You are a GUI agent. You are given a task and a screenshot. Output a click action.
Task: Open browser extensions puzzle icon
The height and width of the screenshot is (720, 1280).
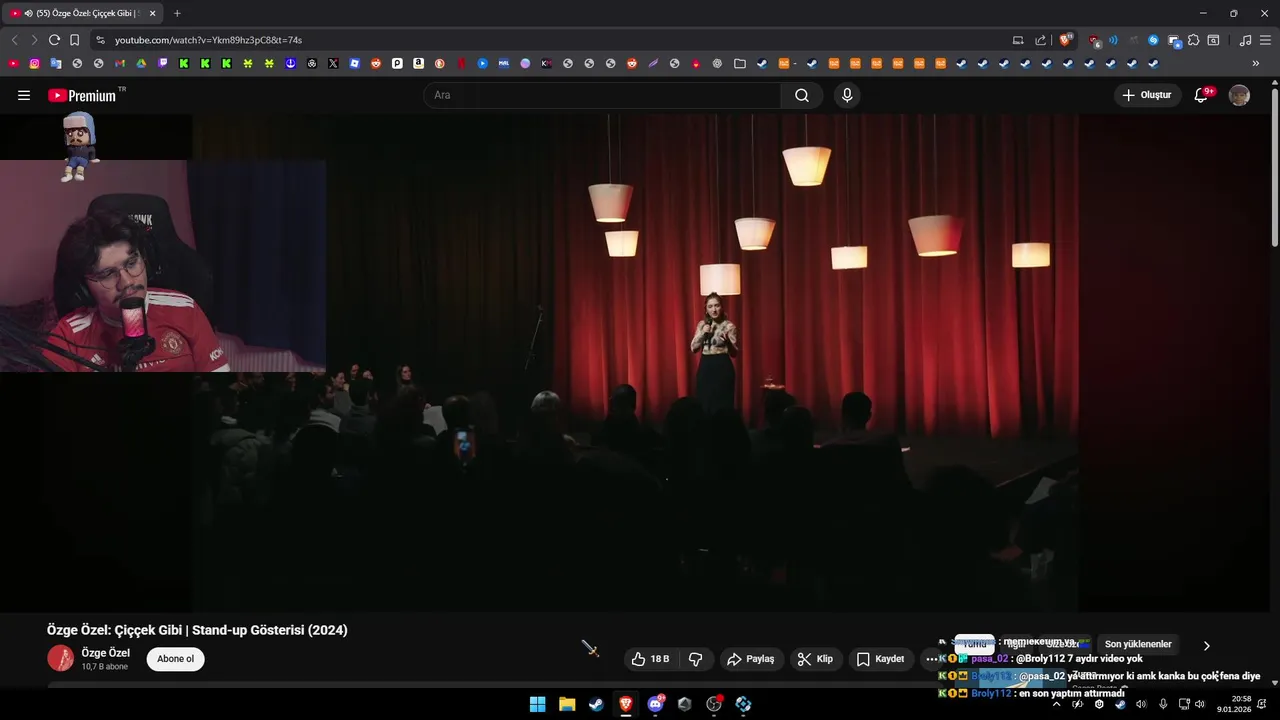tap(1193, 40)
